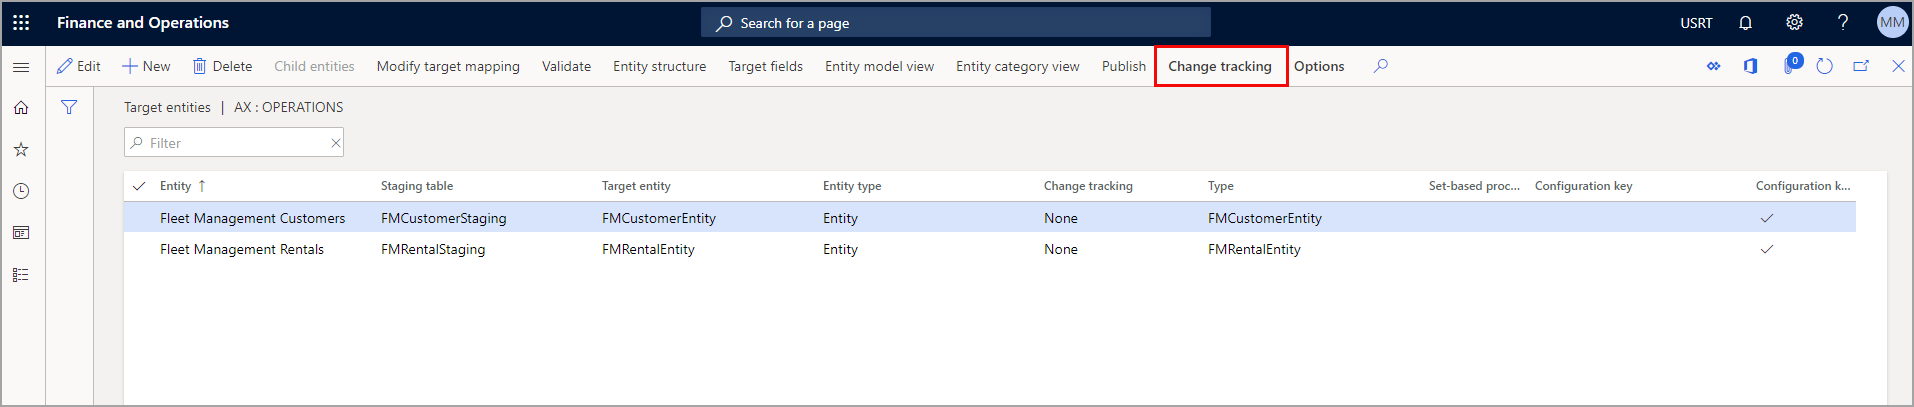Click FMCustomerEntity in Target entity column
This screenshot has height=407, width=1914.
659,218
